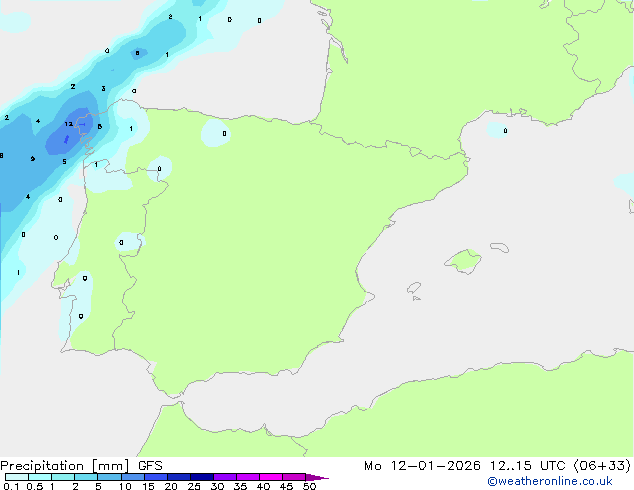Select the 2–5 mm legend color box
Screen dimensions: 634x490
coord(86,477)
